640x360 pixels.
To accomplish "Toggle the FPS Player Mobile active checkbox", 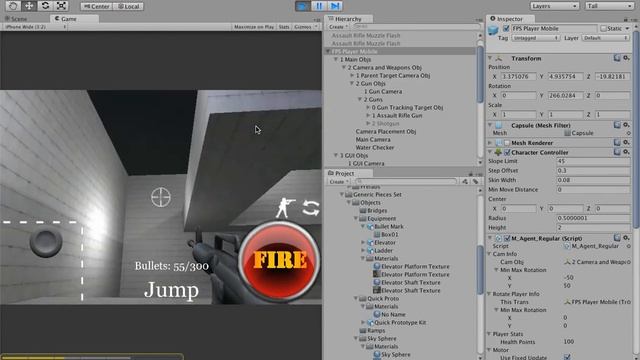I will click(x=506, y=29).
